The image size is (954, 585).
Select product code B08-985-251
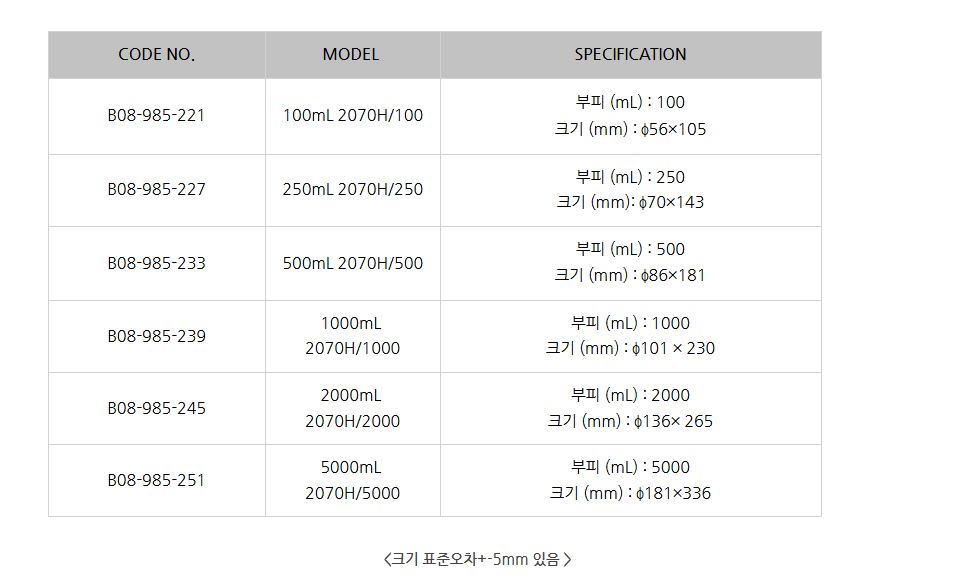coord(156,480)
